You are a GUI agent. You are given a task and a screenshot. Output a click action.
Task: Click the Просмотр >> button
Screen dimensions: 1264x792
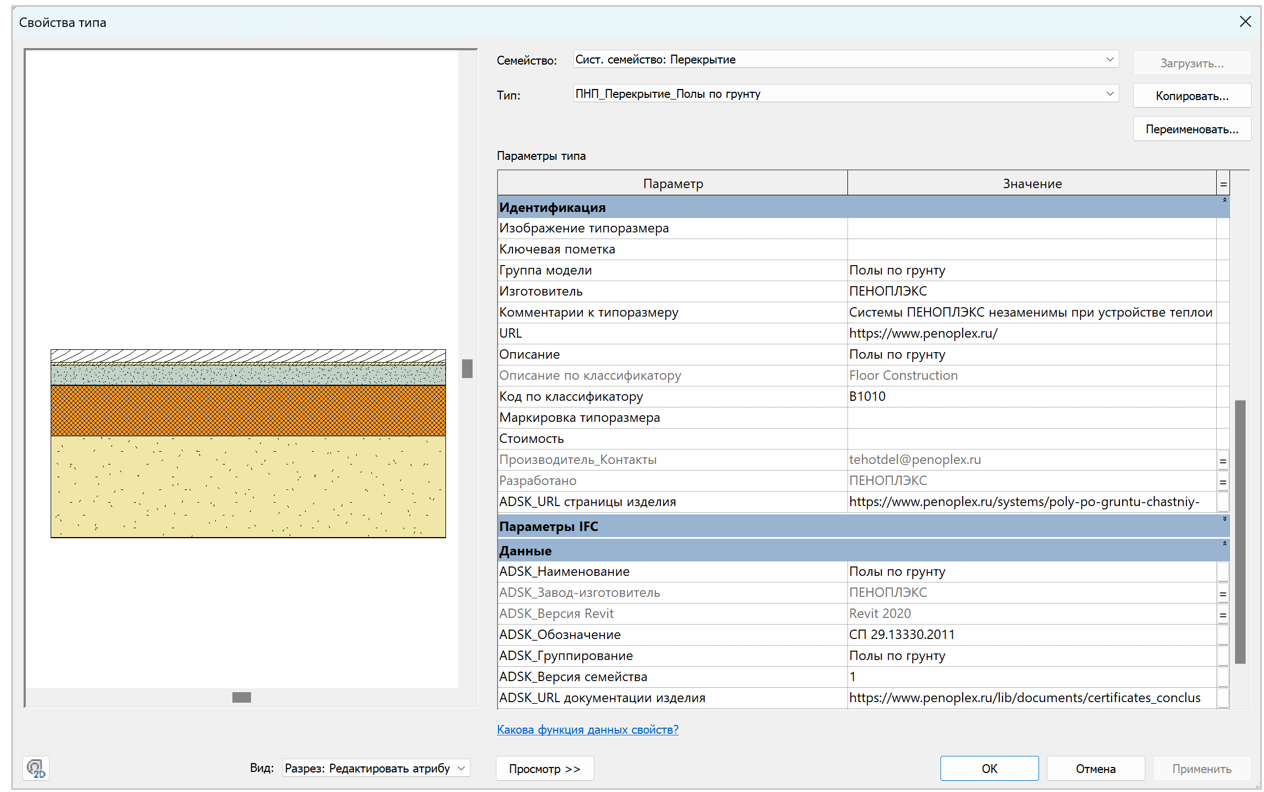pos(544,769)
